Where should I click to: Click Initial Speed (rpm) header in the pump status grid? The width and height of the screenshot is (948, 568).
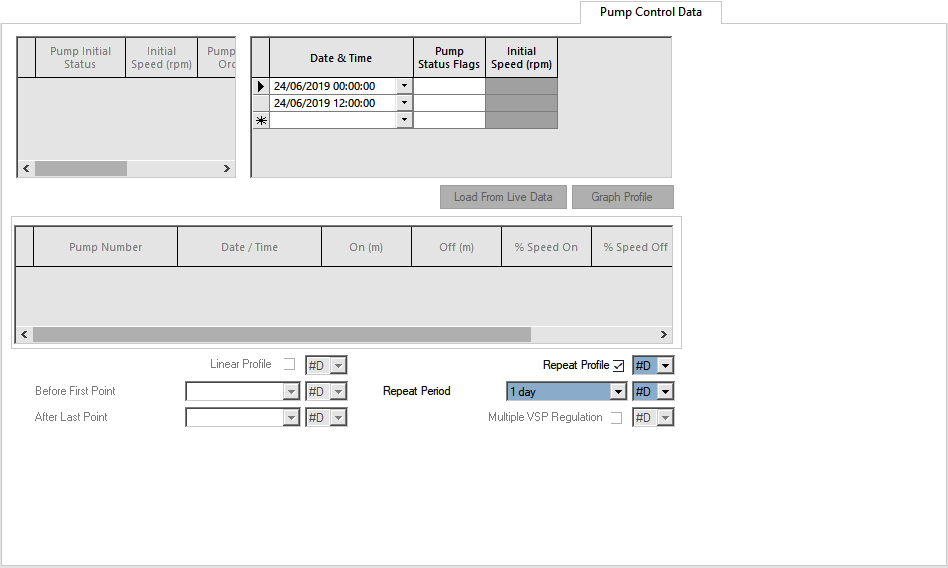click(x=161, y=58)
